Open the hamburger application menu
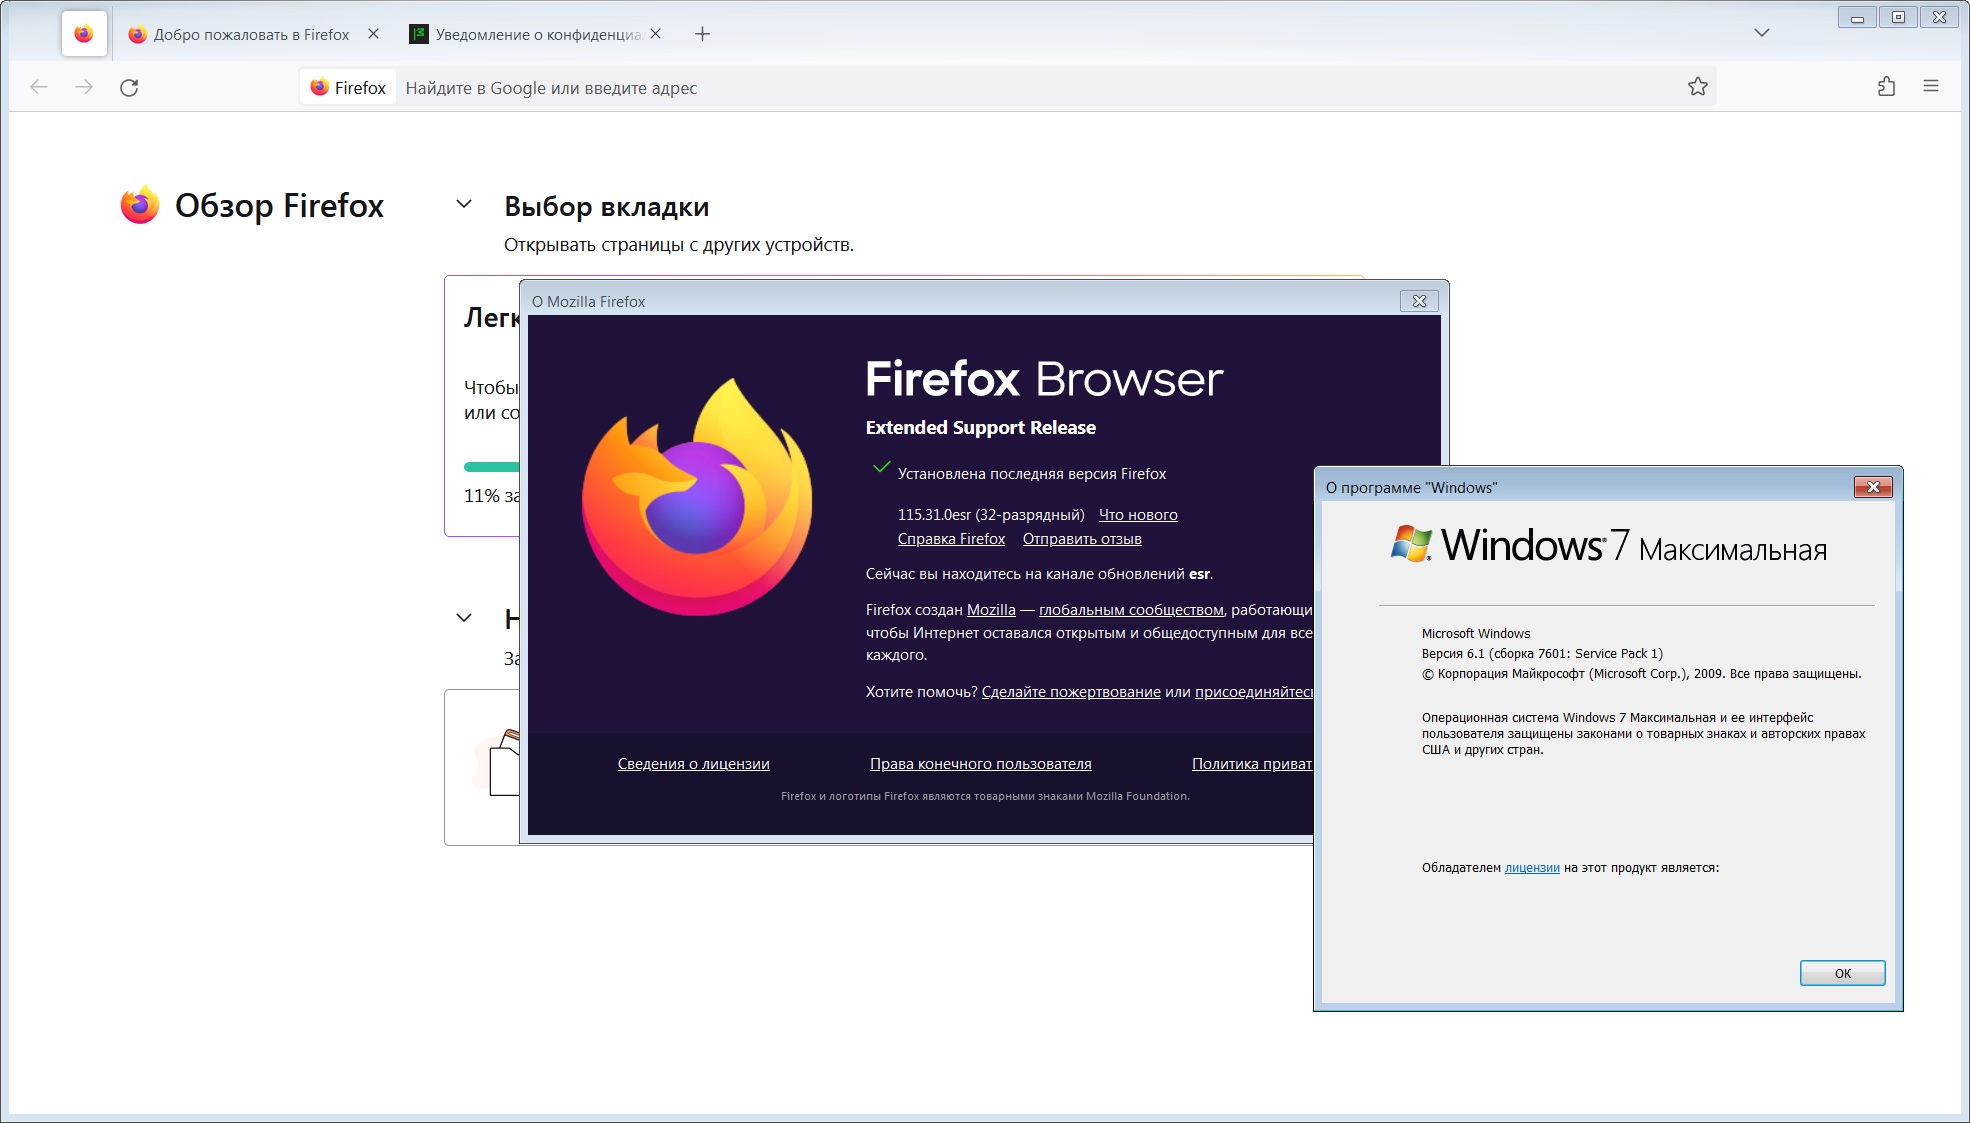 click(1931, 87)
